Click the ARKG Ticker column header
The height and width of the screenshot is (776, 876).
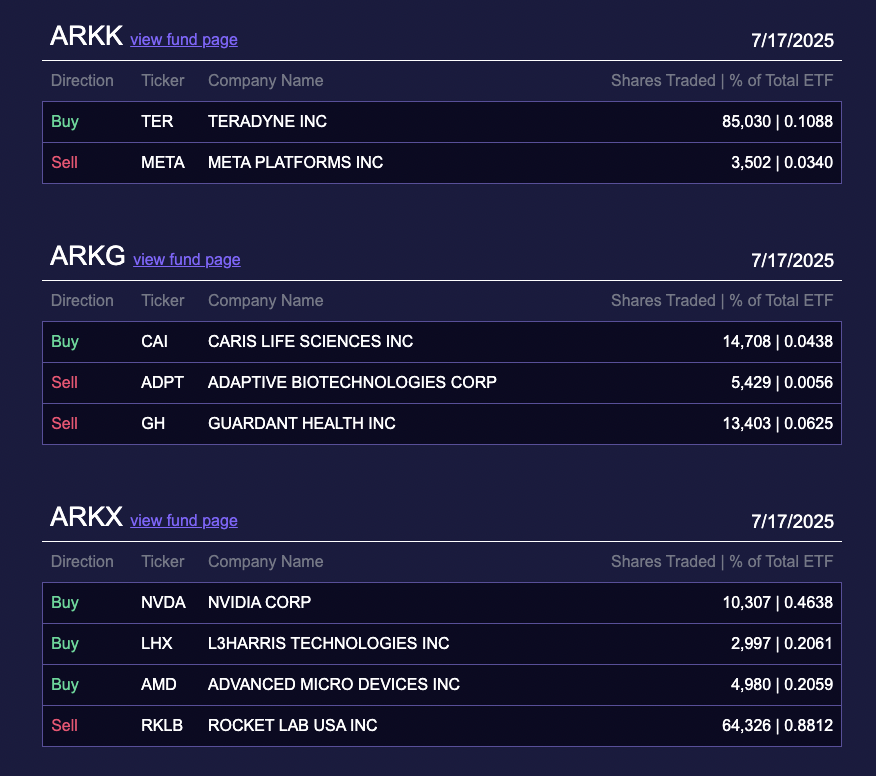163,301
